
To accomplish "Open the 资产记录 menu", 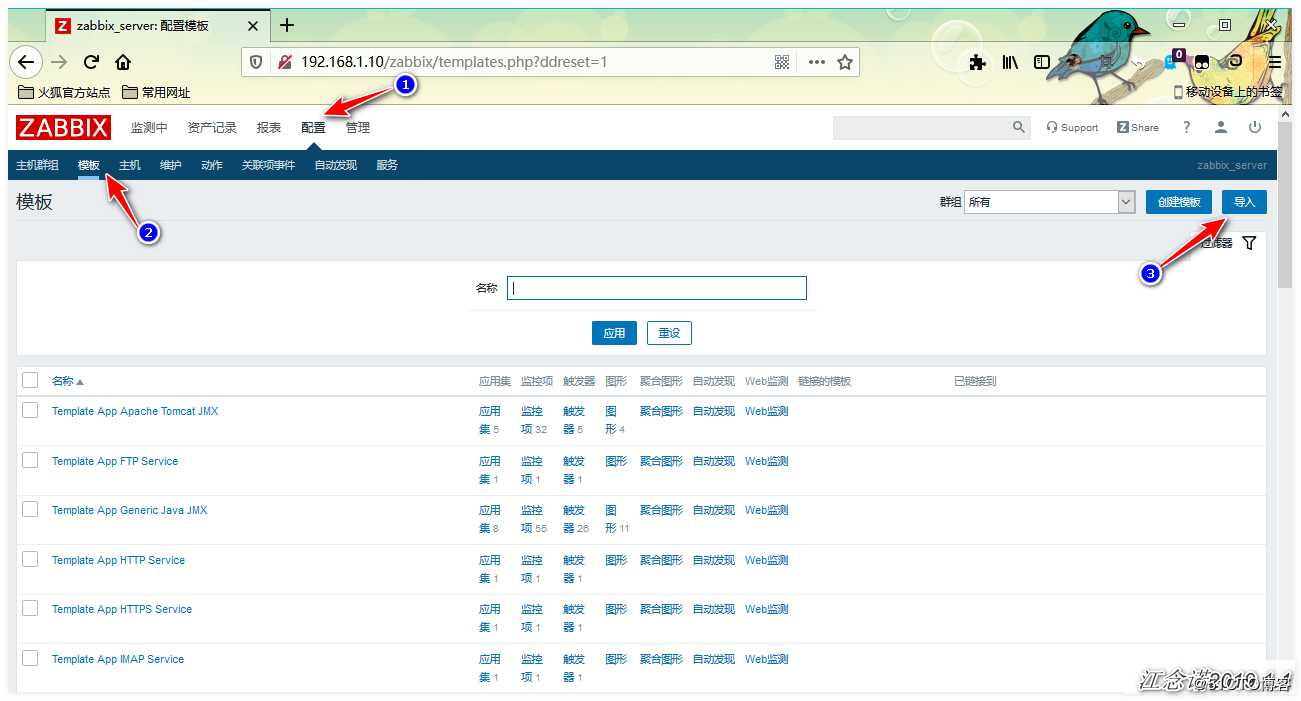I will pos(212,128).
